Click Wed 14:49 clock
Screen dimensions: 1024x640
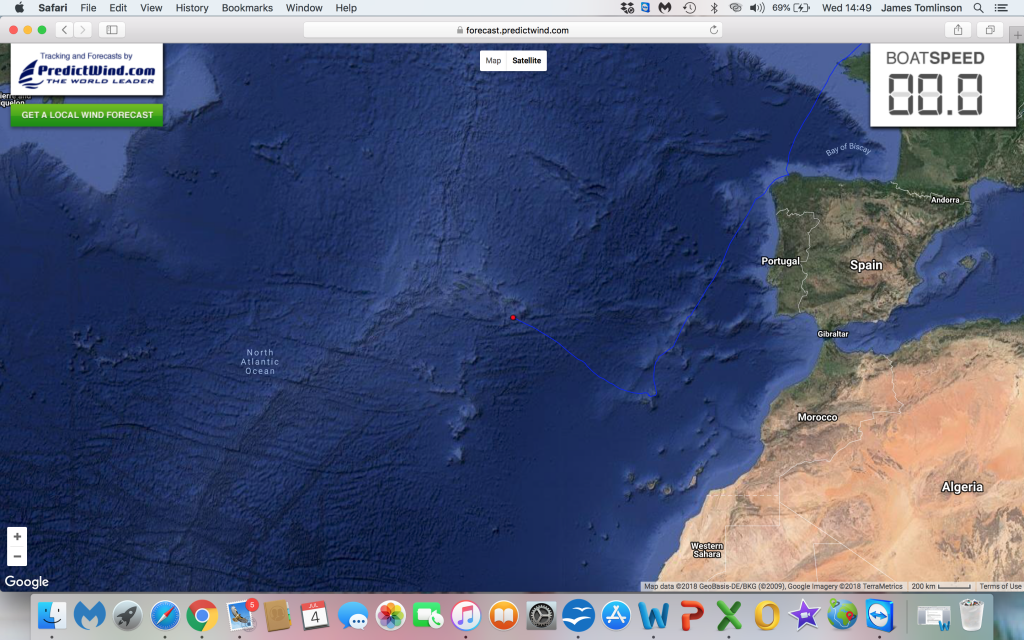(x=846, y=8)
